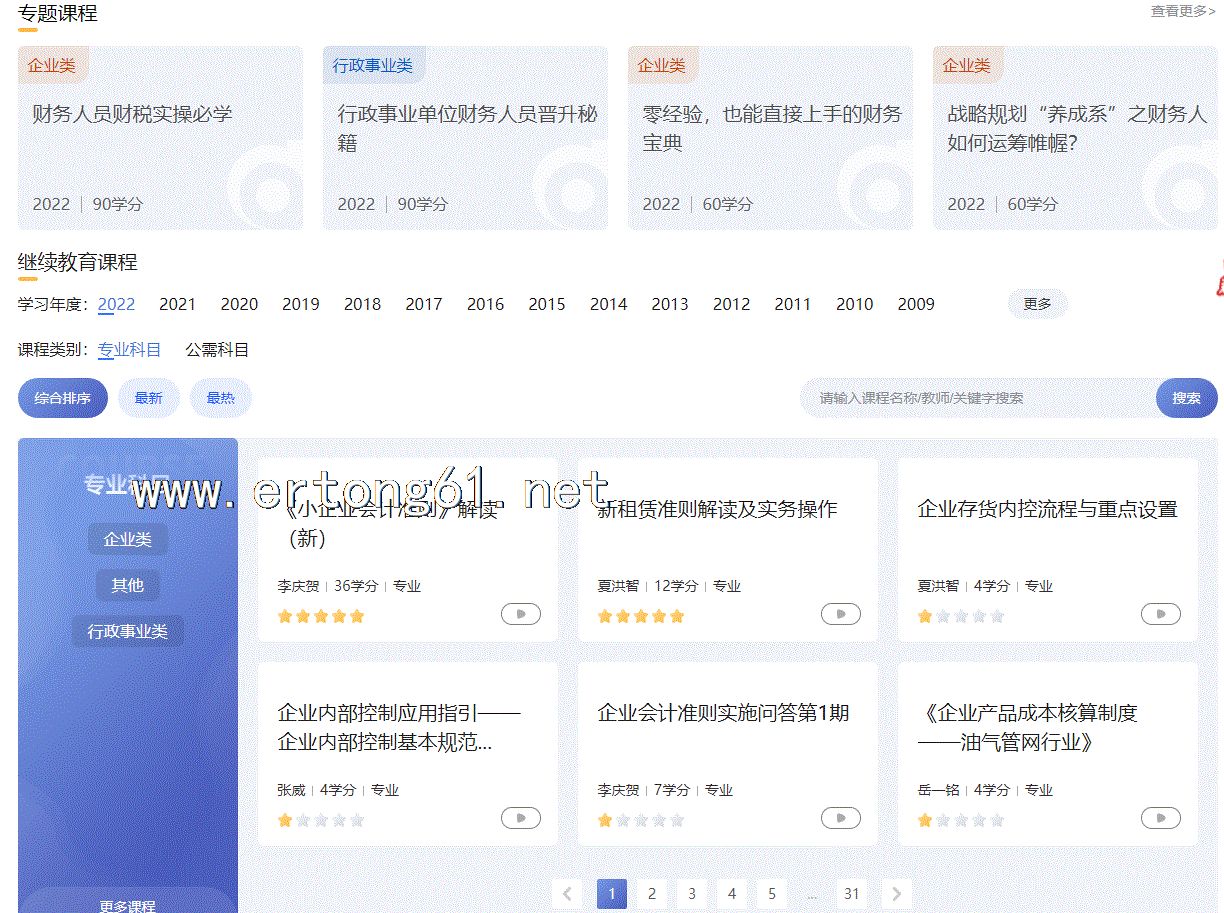Choose 最新 sort option

tap(148, 398)
